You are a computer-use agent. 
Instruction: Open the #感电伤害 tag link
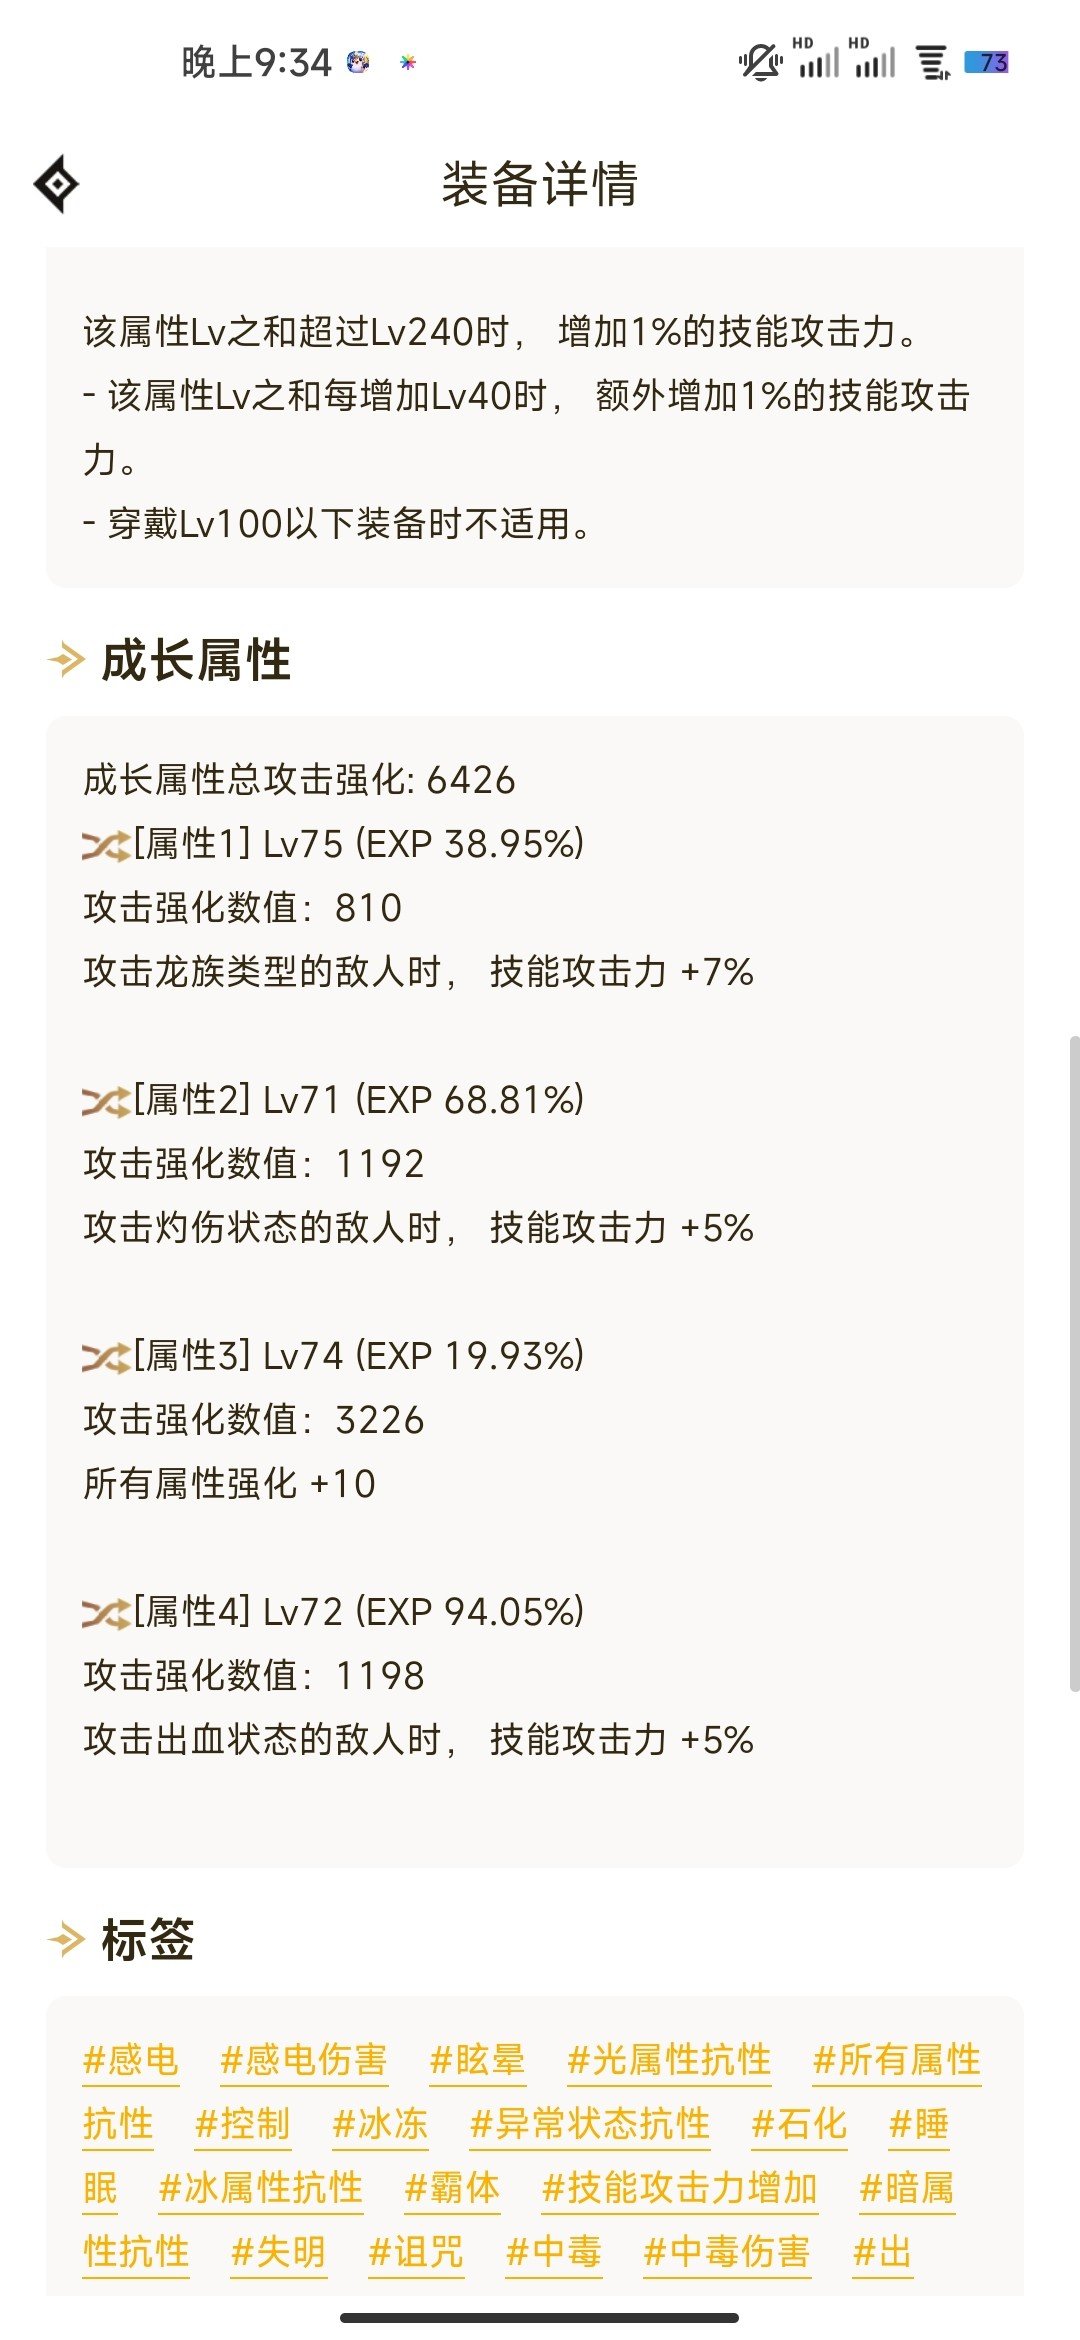coord(304,2060)
